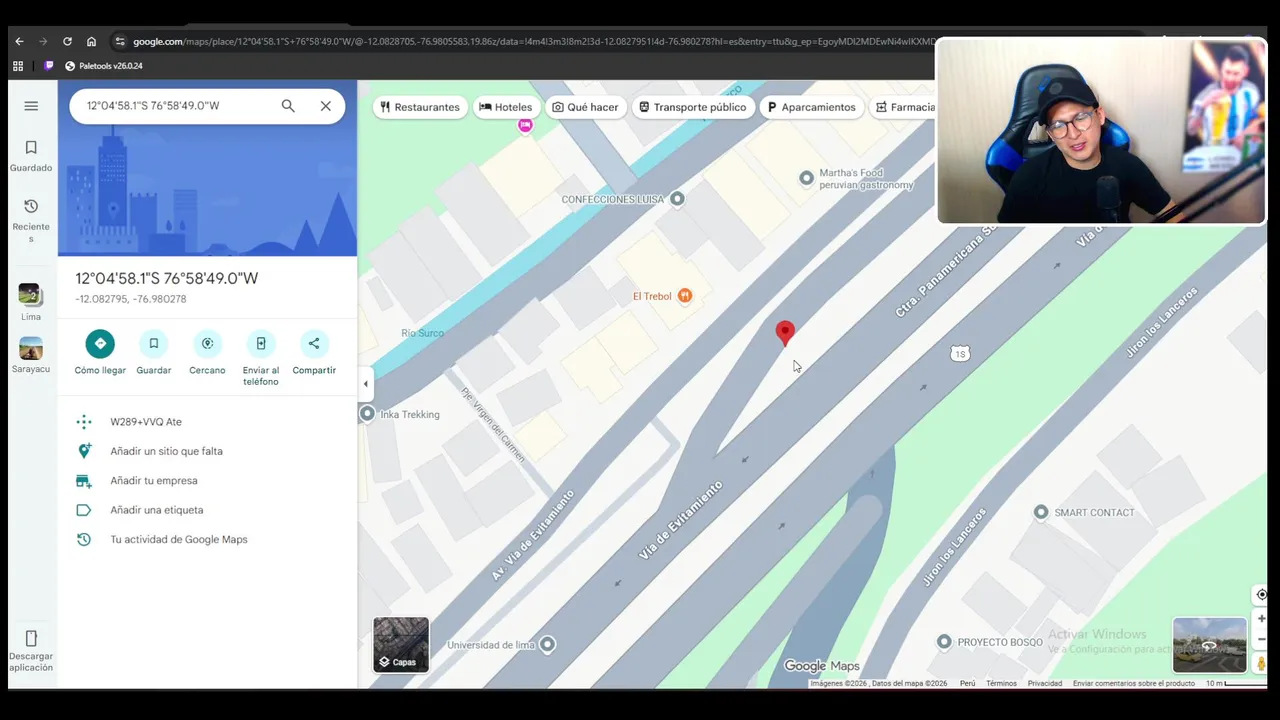Select the Restaurantes filter chip
This screenshot has height=720, width=1280.
(420, 107)
